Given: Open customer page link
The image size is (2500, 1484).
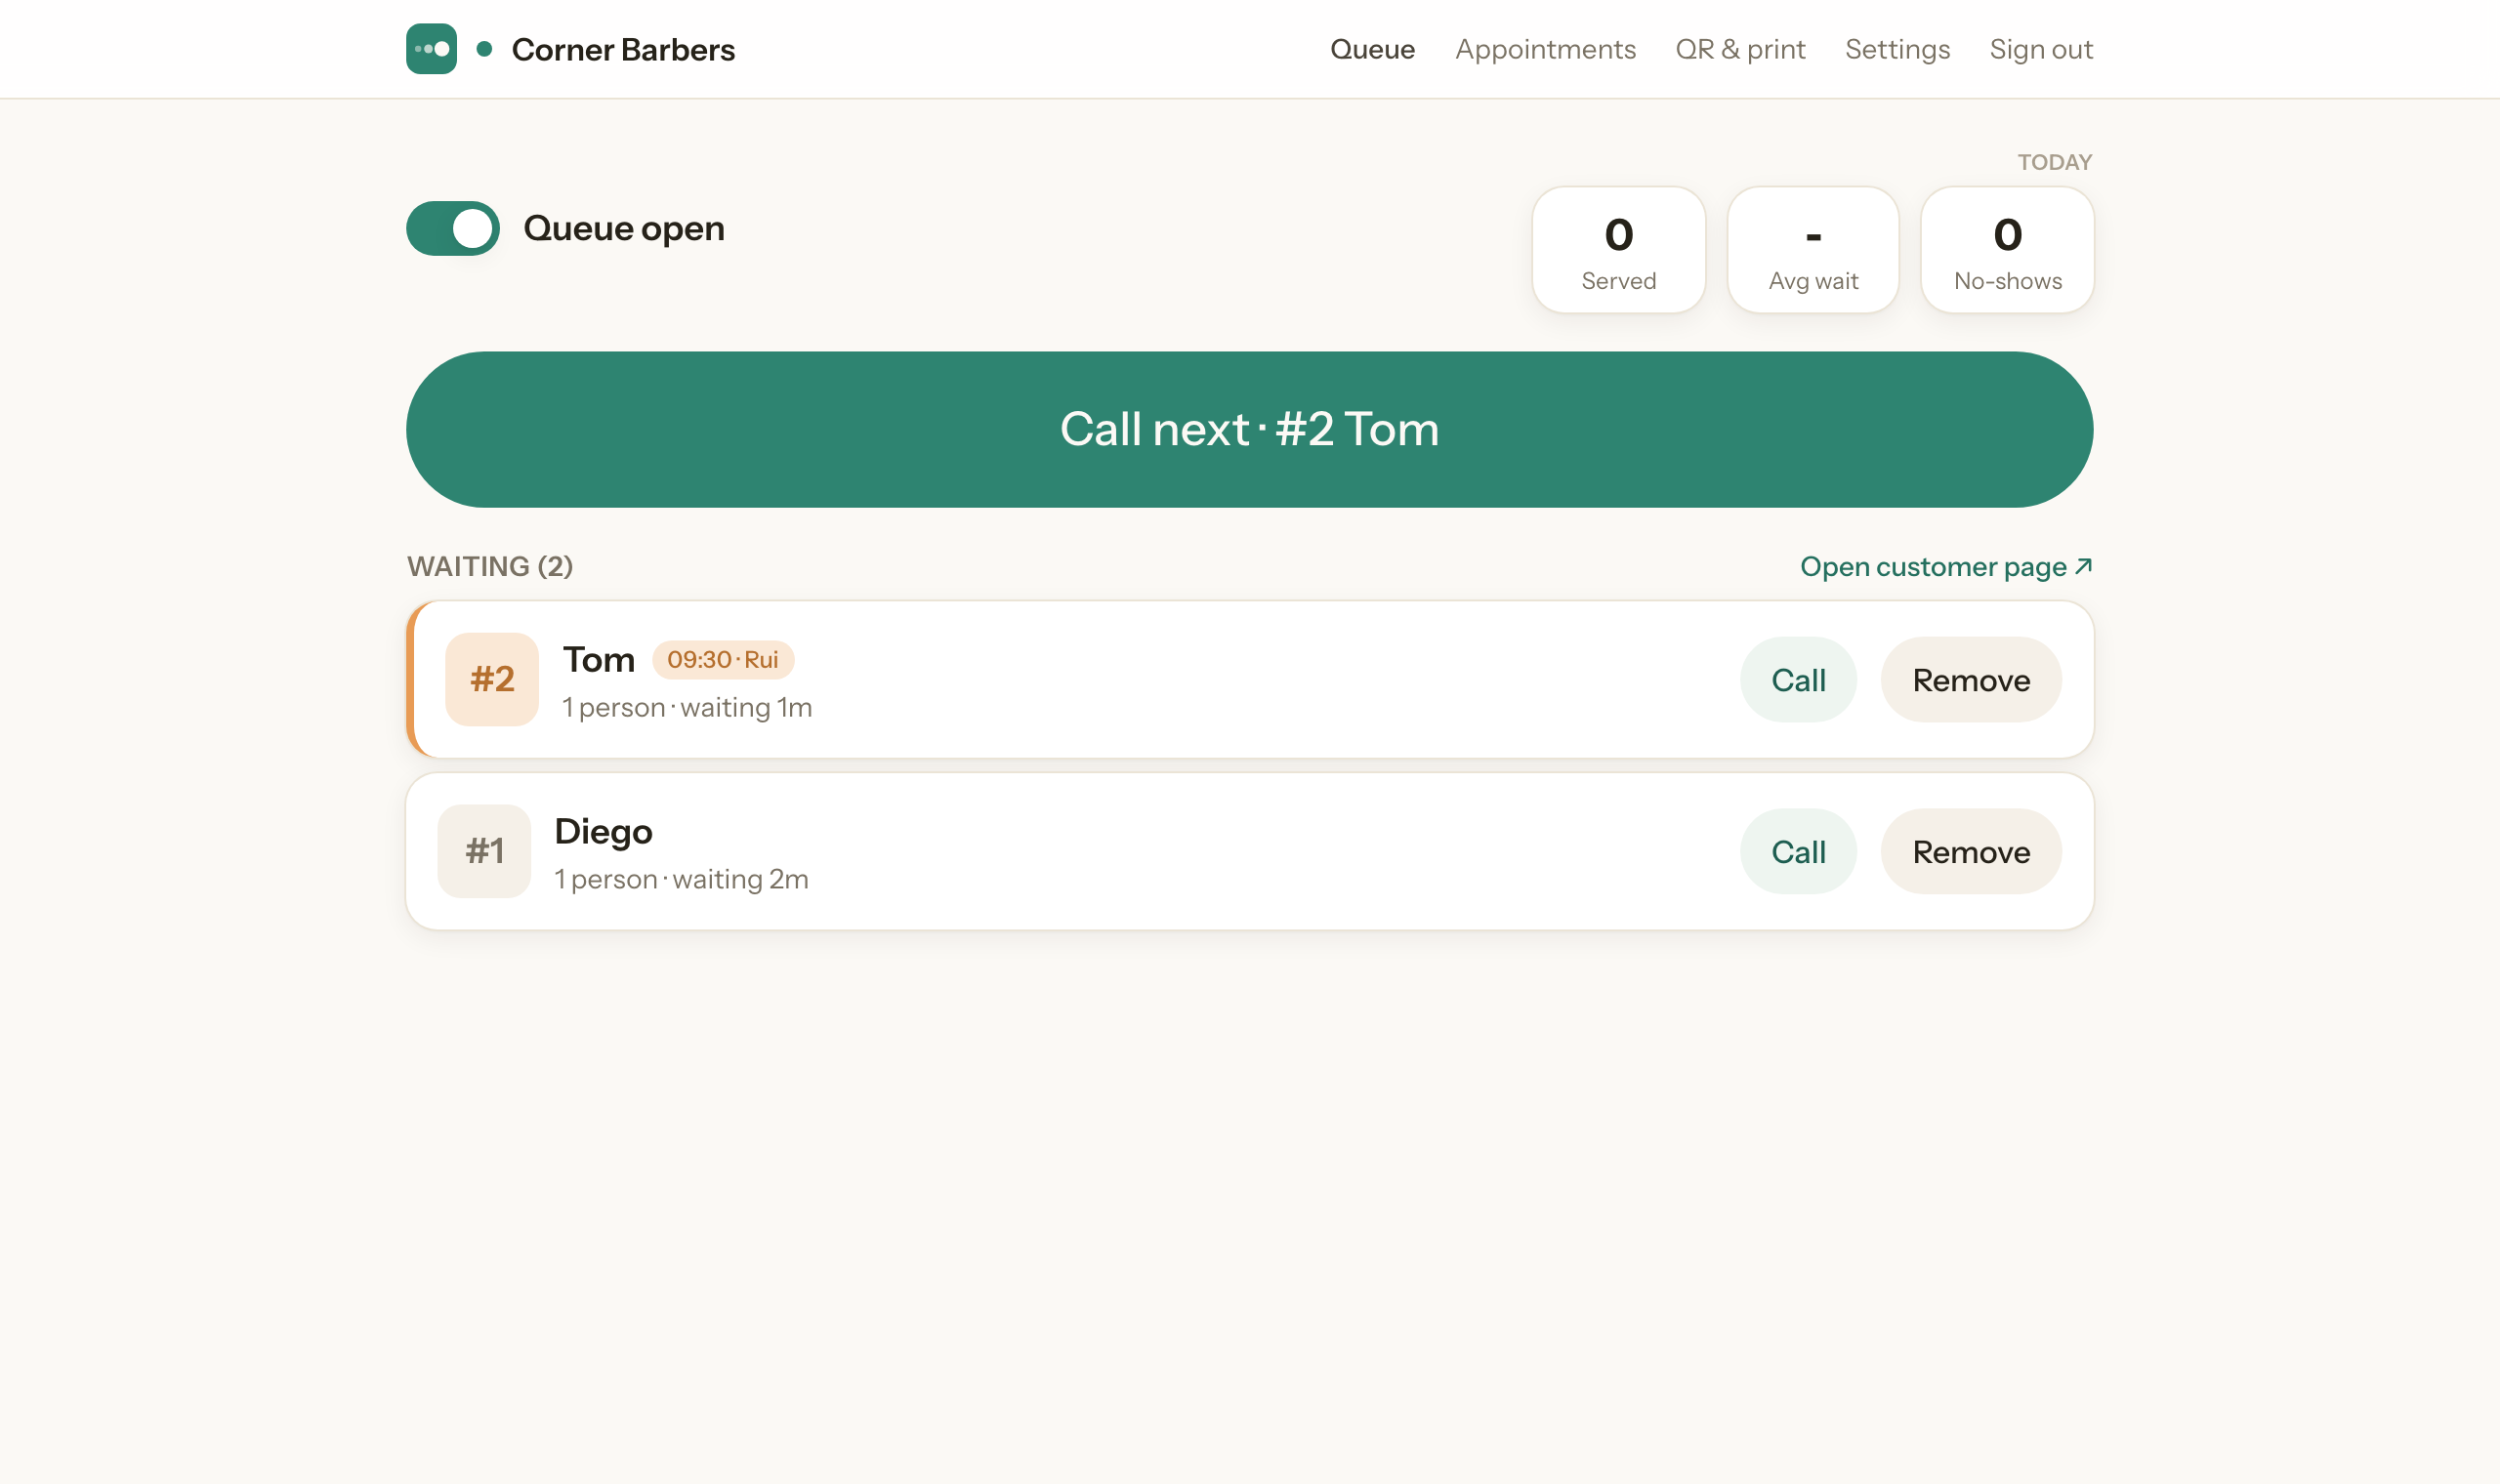Looking at the screenshot, I should click(x=1946, y=567).
